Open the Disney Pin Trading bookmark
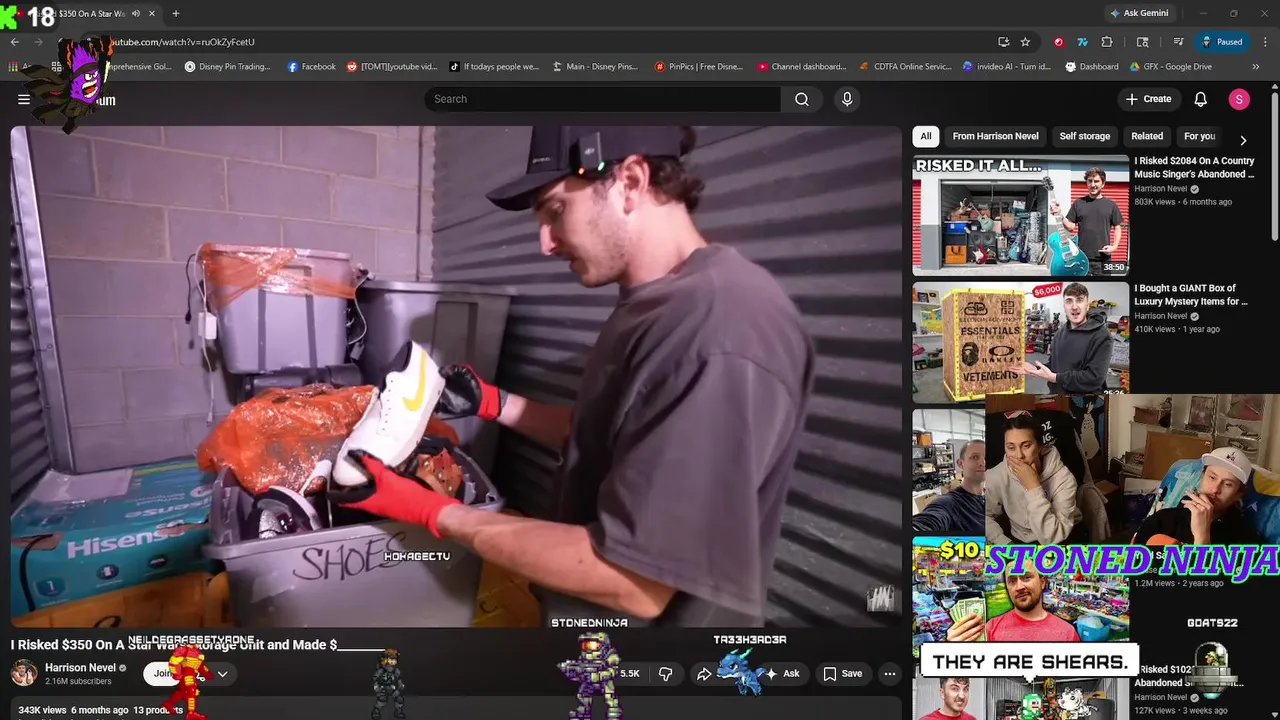Viewport: 1280px width, 720px height. point(227,67)
